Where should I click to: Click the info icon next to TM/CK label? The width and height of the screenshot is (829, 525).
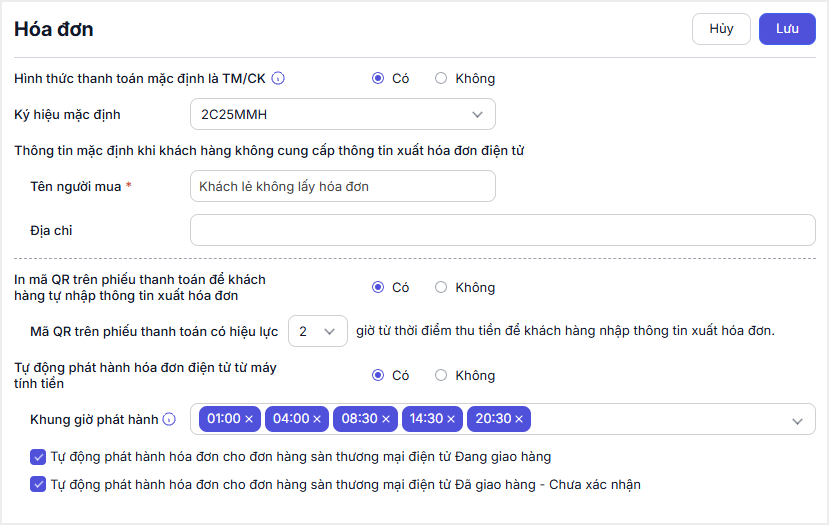[x=278, y=78]
